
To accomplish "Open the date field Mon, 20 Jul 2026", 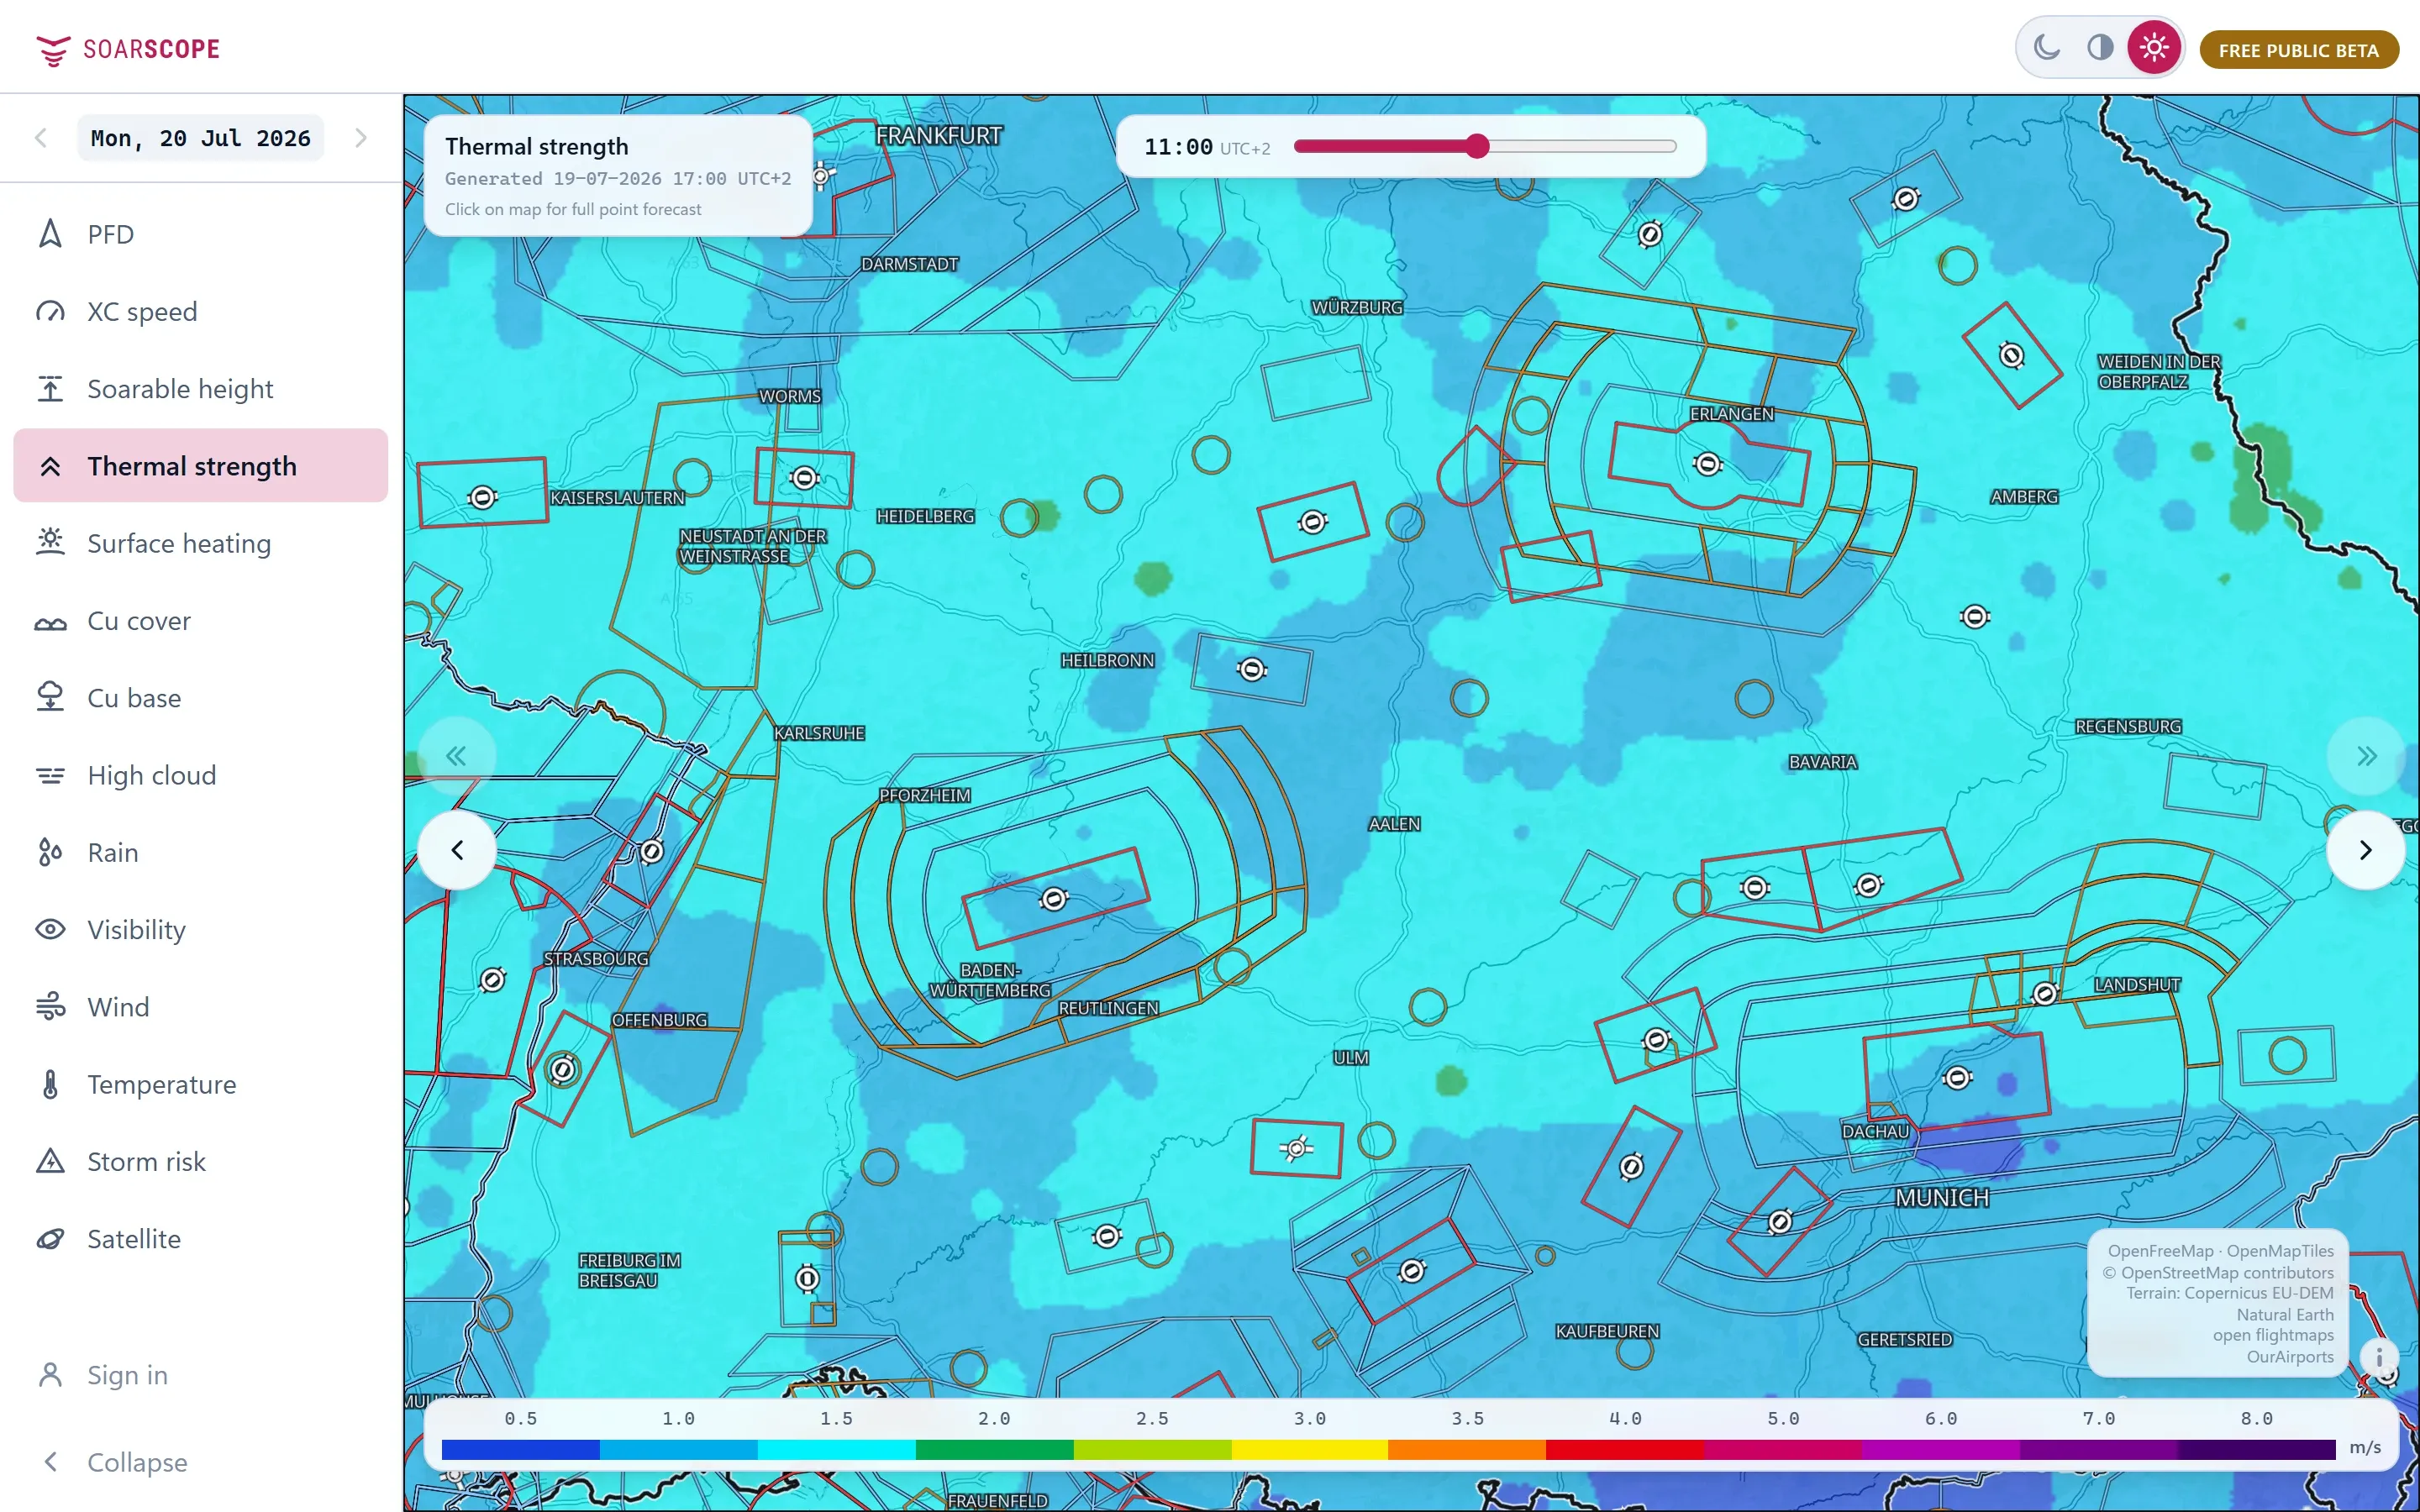I will (x=201, y=138).
